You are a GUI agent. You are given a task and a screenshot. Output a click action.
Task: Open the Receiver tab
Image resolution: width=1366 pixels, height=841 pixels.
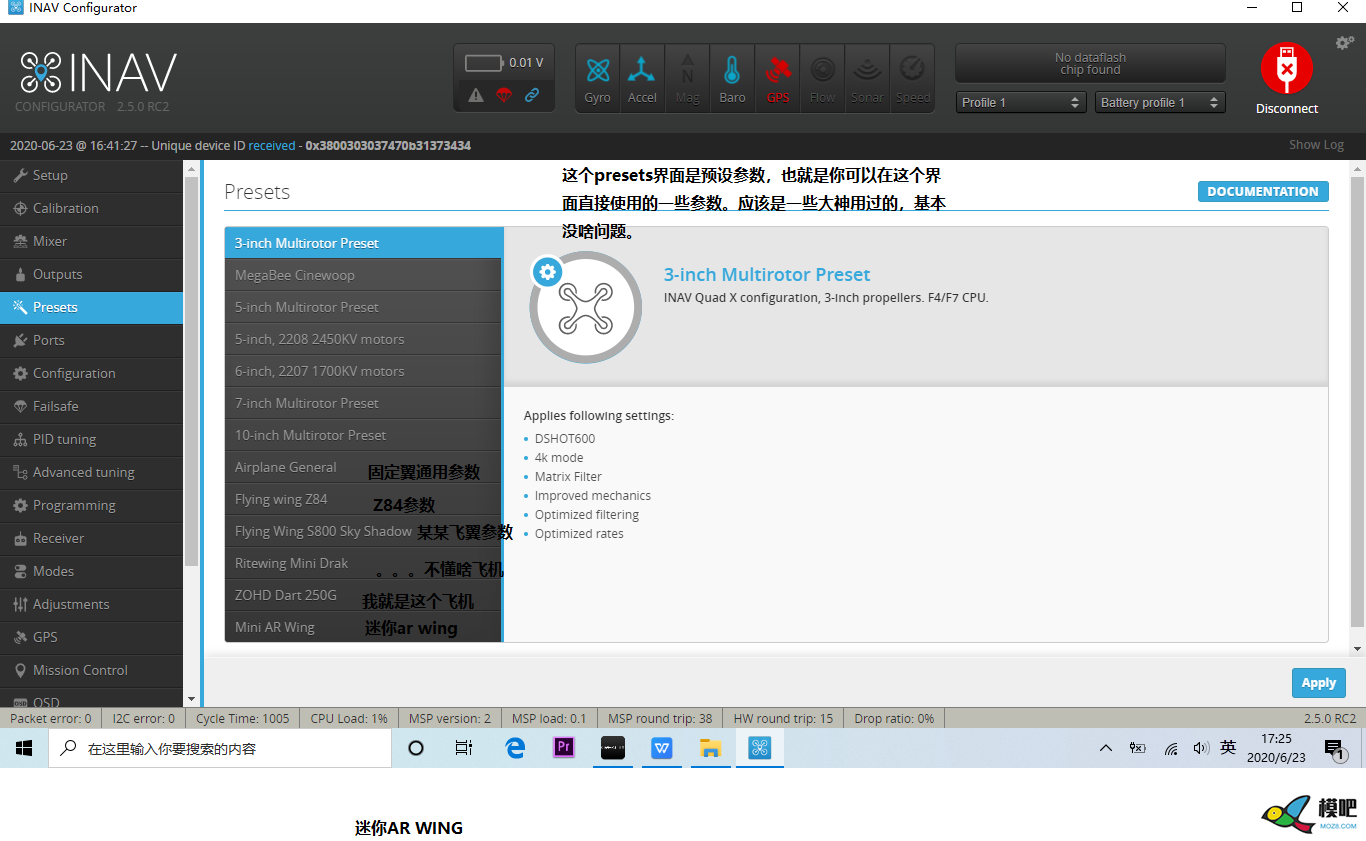[91, 538]
